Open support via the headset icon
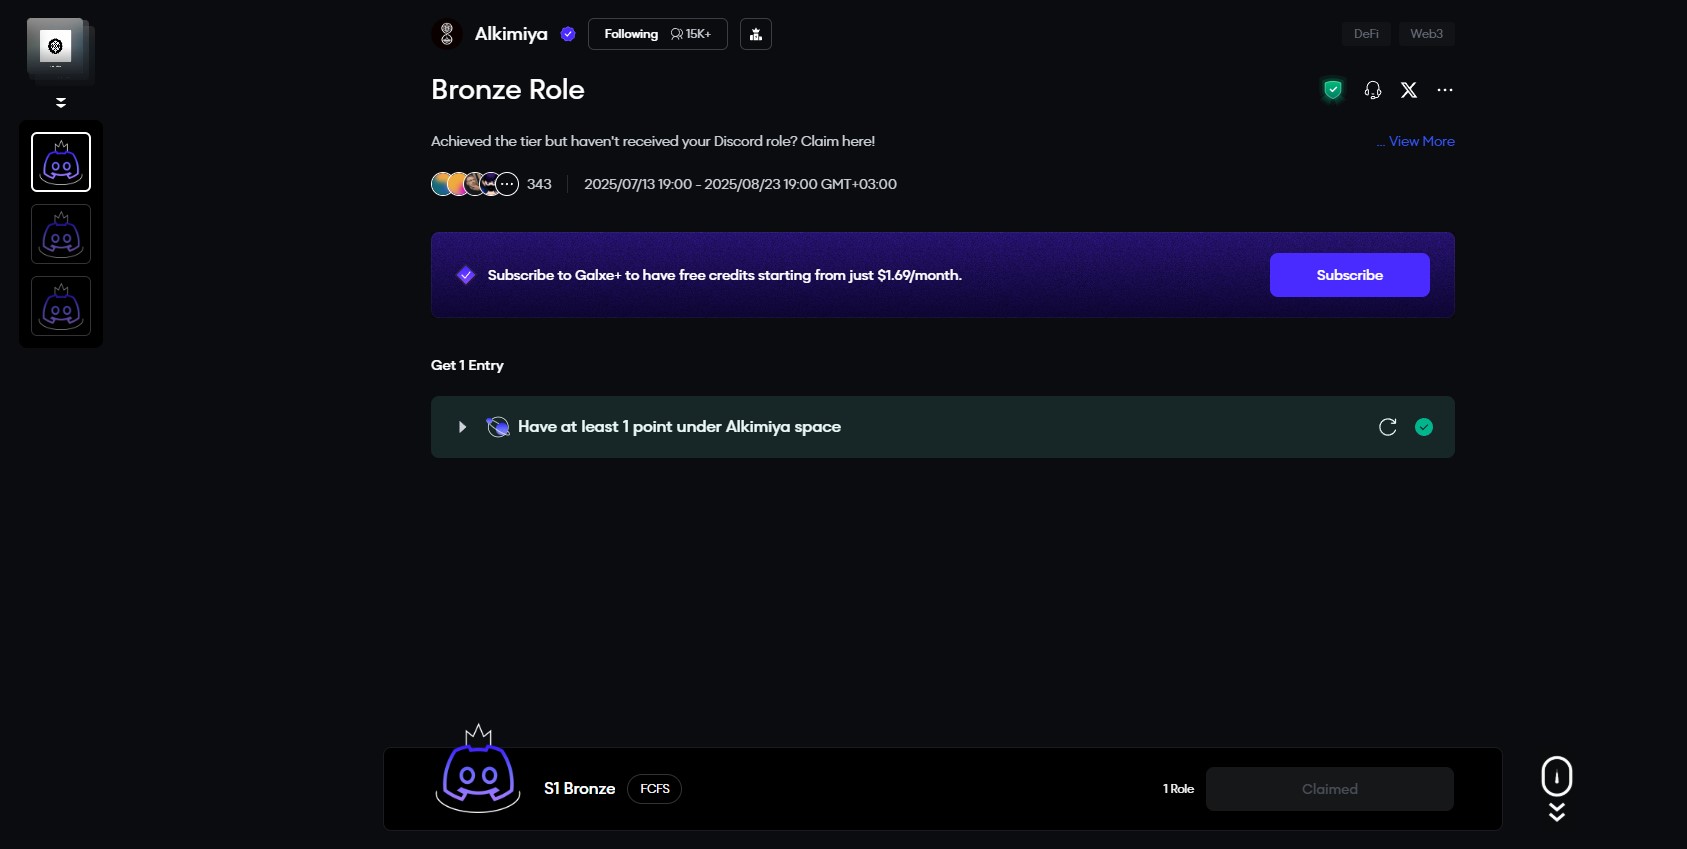The image size is (1687, 849). pos(1373,90)
